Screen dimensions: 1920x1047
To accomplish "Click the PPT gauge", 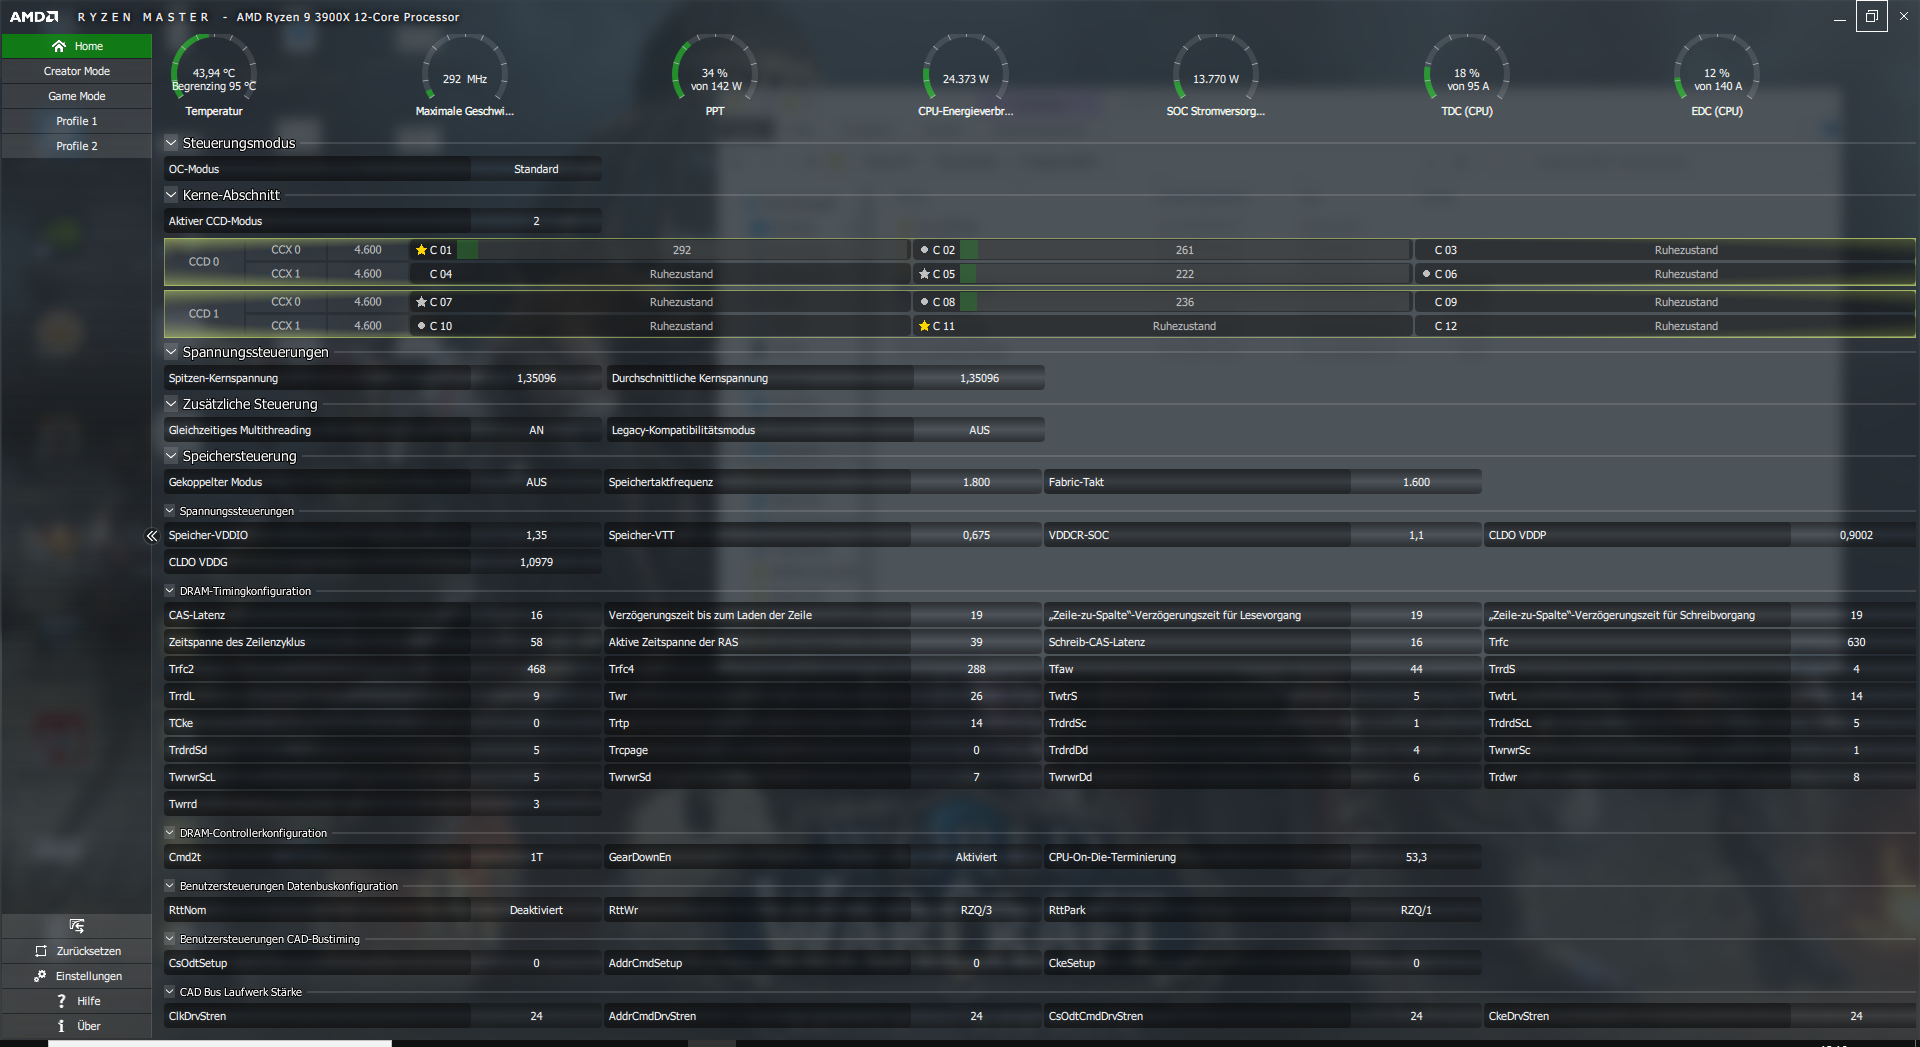I will pos(715,75).
